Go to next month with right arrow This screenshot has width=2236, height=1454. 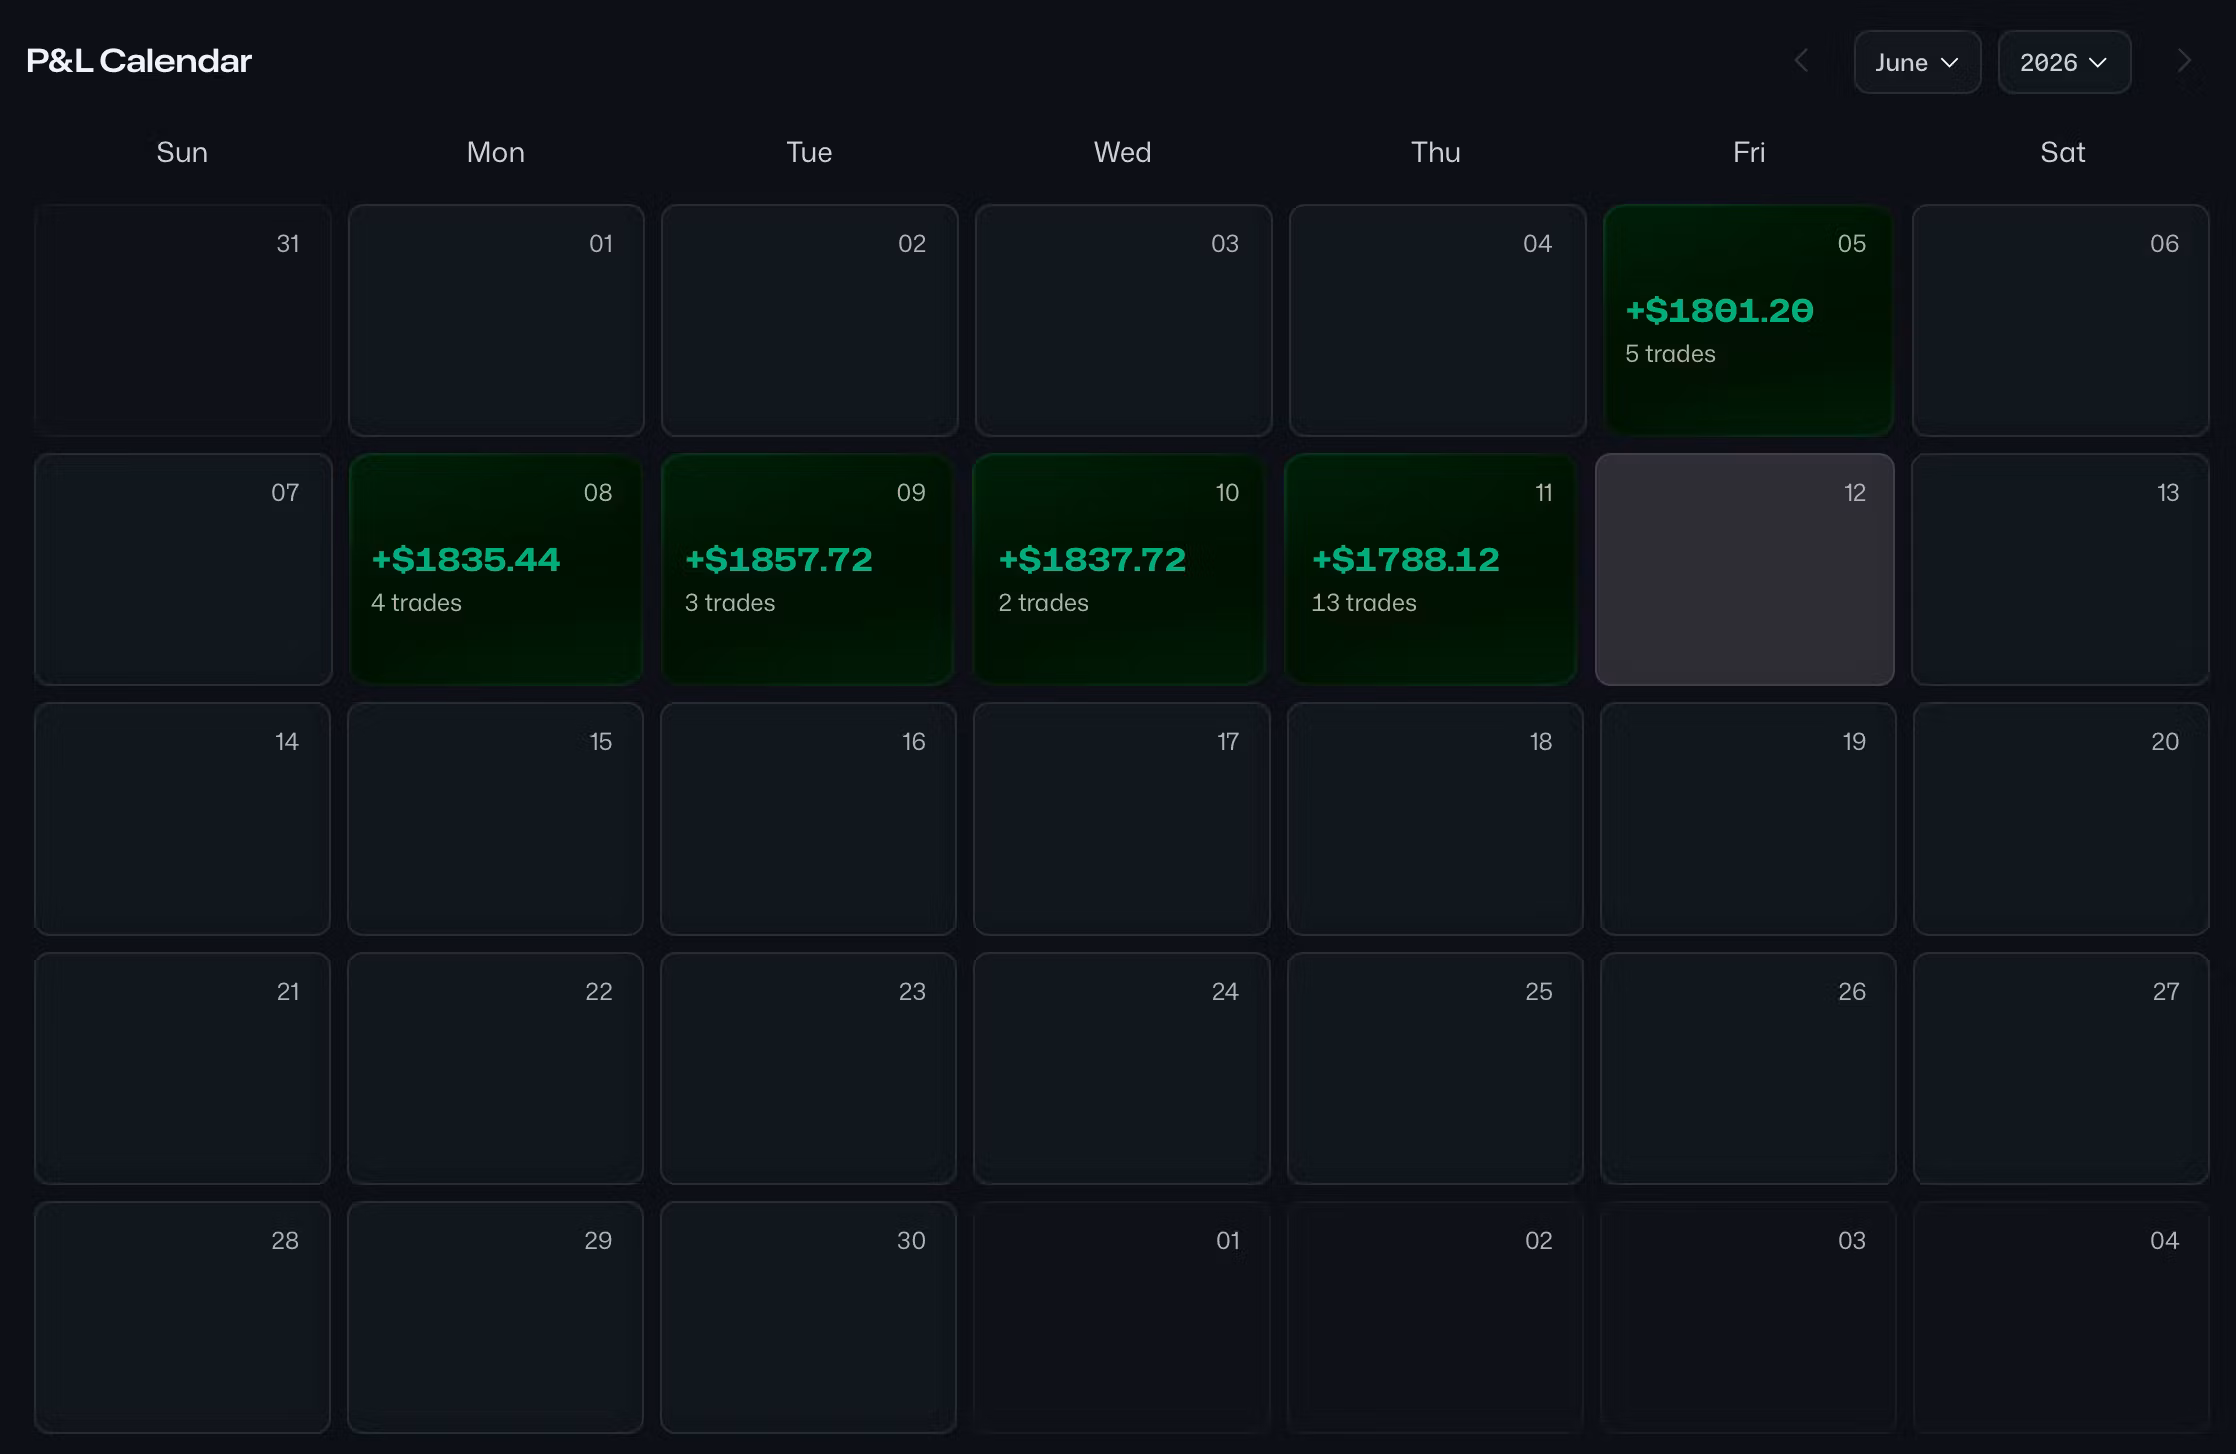[x=2184, y=61]
